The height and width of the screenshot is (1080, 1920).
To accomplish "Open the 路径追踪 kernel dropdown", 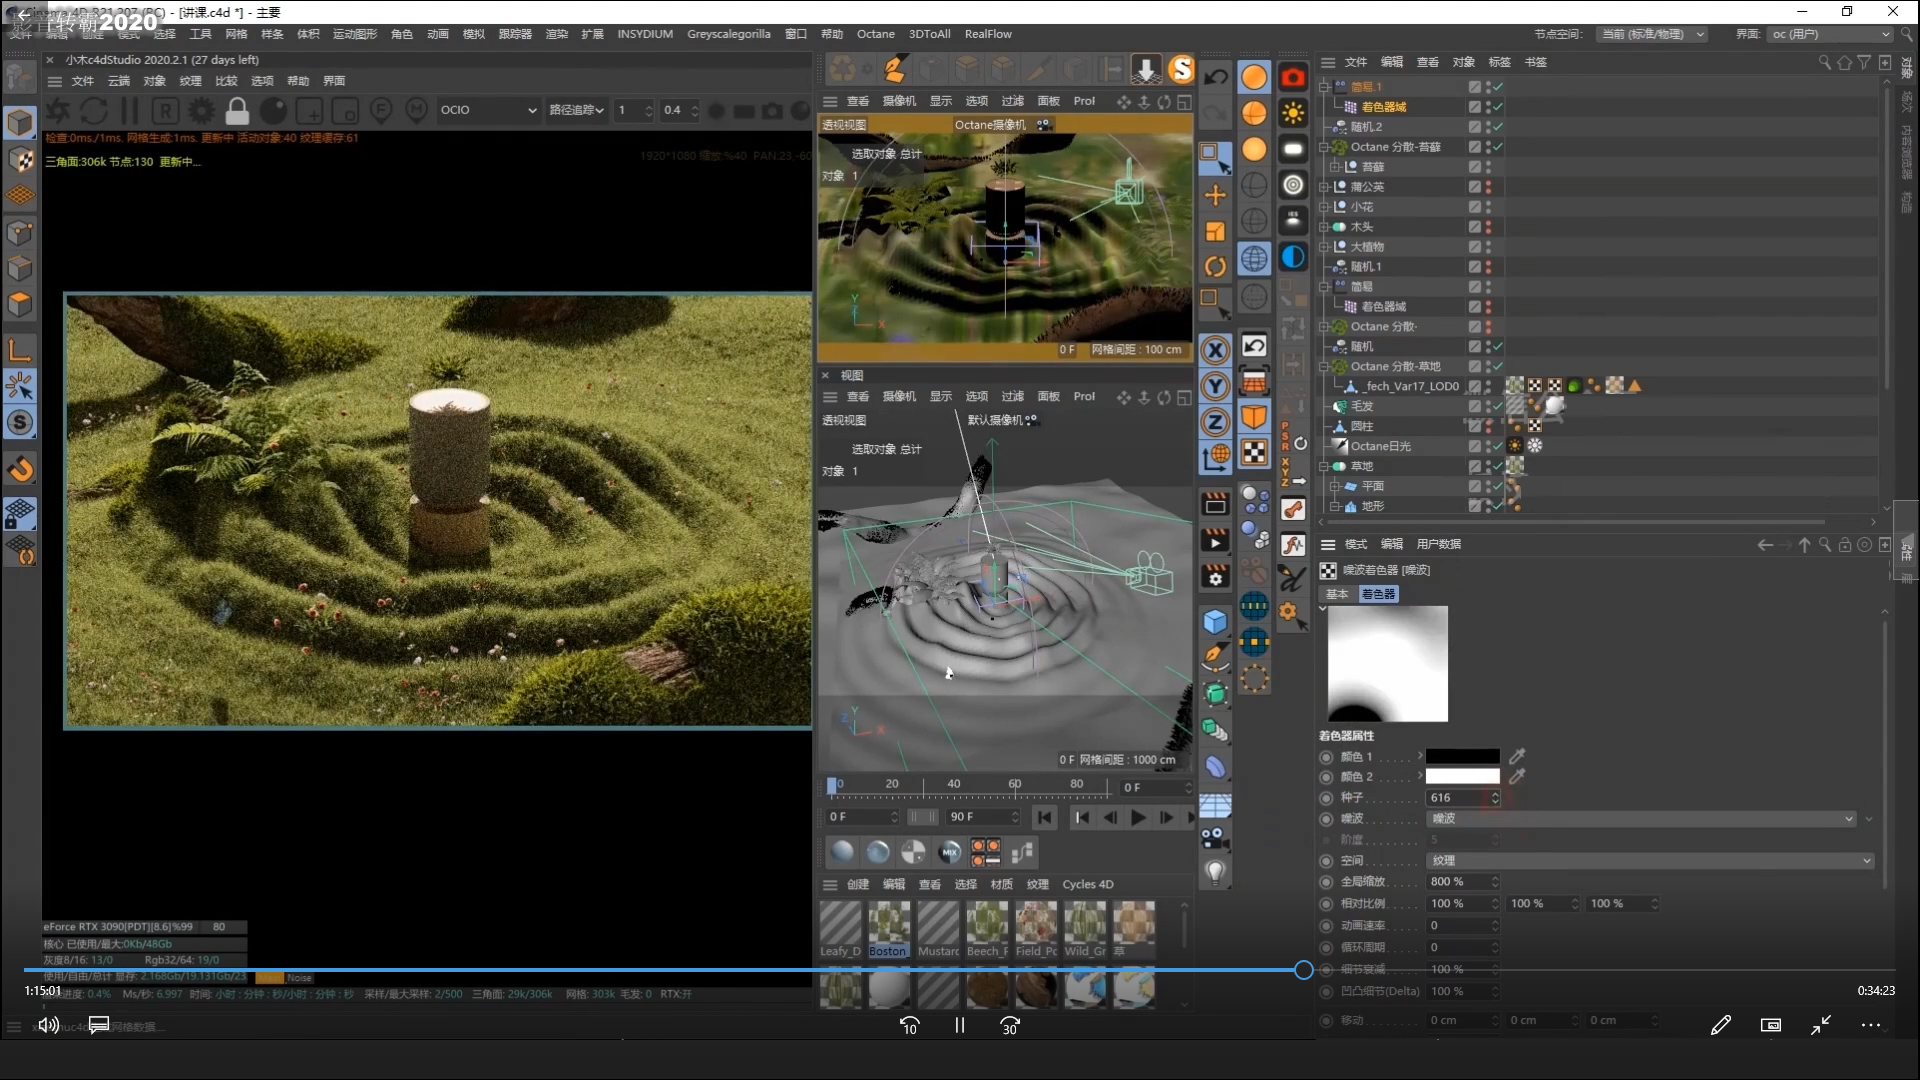I will point(577,110).
